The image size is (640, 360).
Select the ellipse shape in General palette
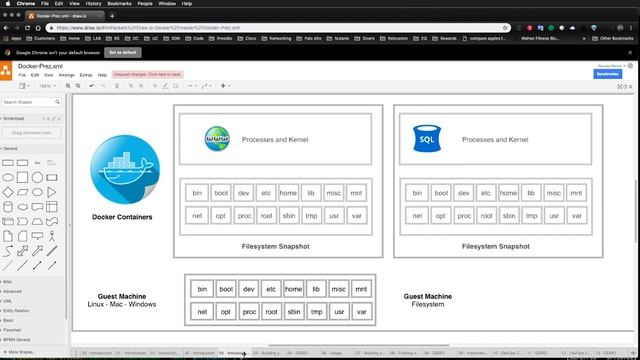point(8,178)
